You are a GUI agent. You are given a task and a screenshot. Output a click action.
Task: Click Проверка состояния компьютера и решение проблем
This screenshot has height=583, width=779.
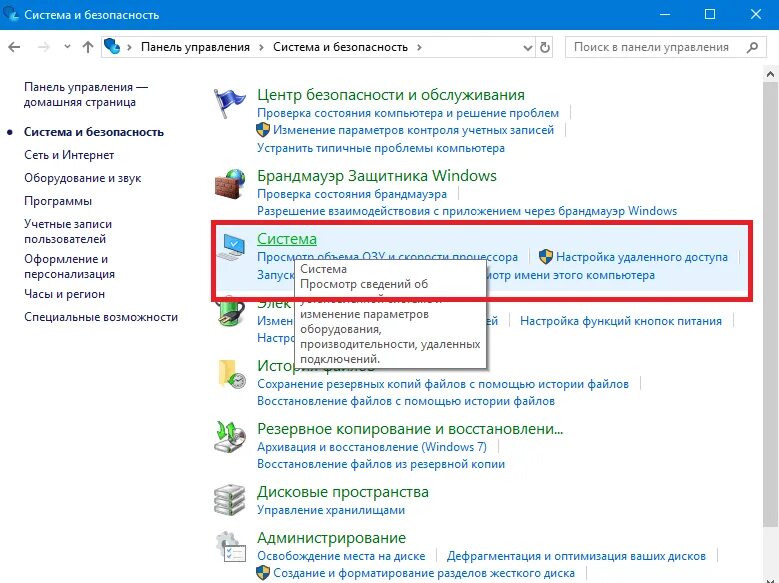click(x=408, y=113)
